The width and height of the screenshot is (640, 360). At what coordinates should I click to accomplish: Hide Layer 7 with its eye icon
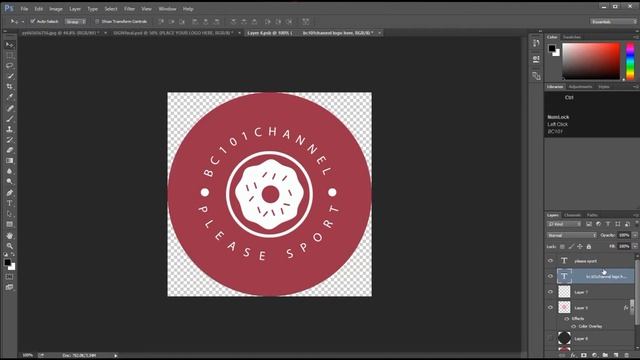pos(550,292)
